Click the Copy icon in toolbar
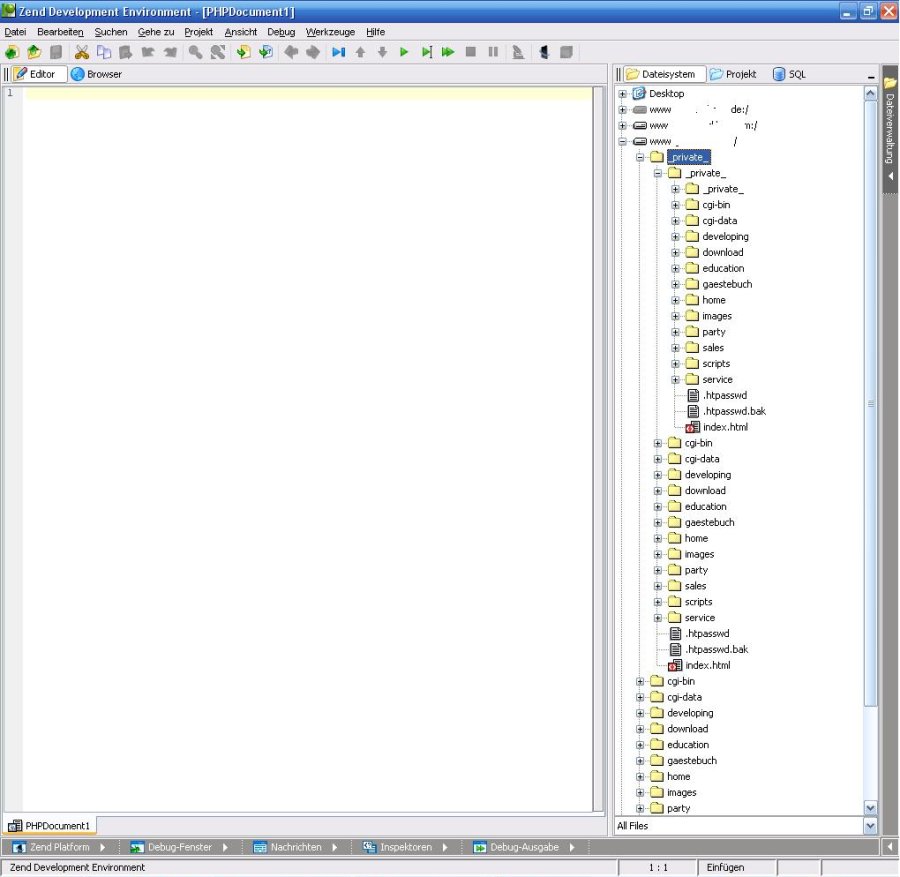 click(104, 52)
